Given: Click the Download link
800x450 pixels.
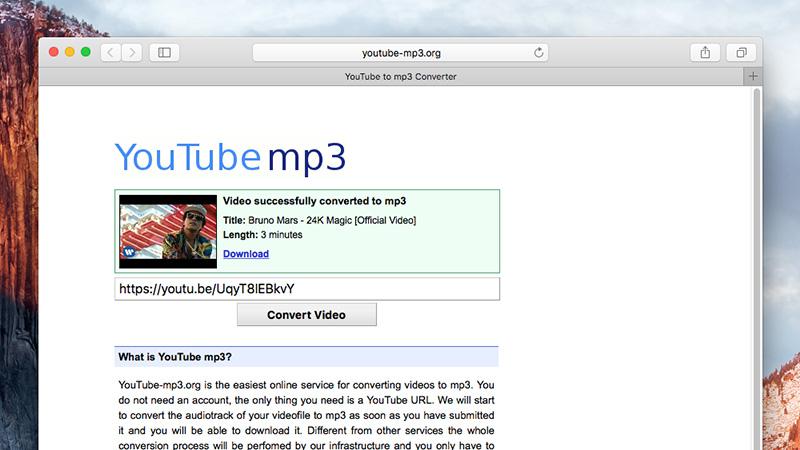Looking at the screenshot, I should pyautogui.click(x=246, y=254).
